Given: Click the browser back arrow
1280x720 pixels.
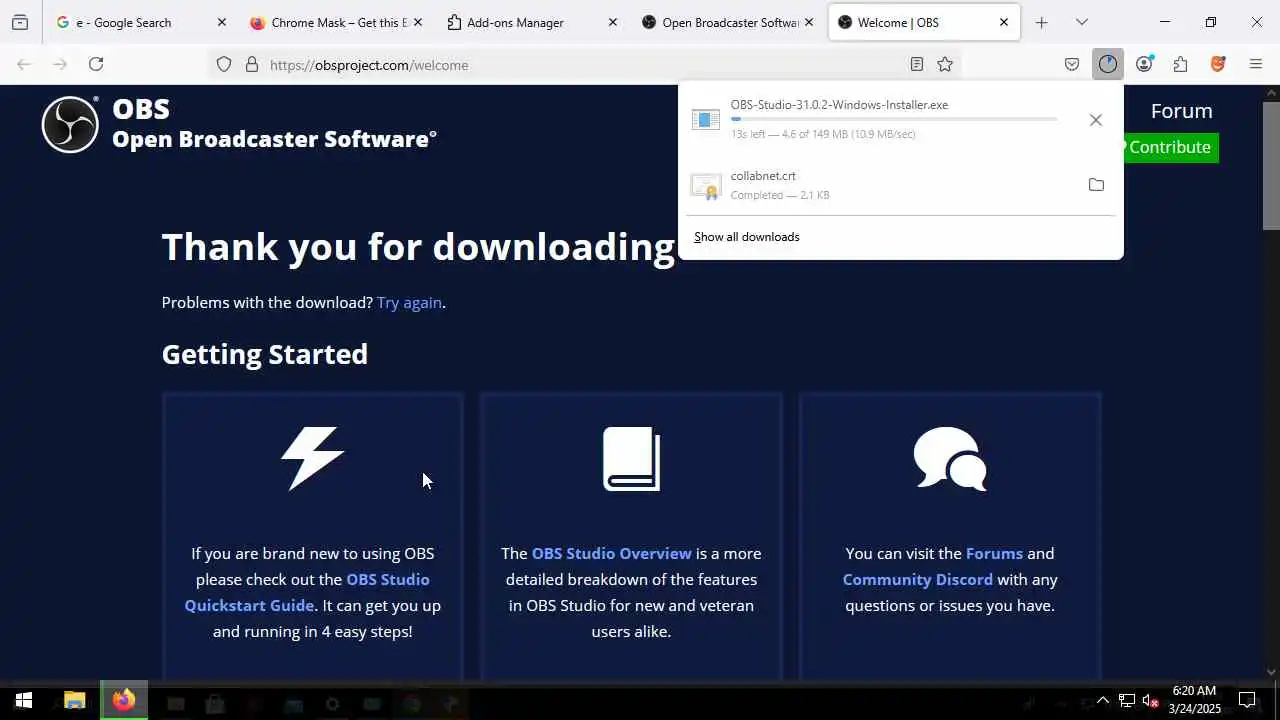Looking at the screenshot, I should point(24,64).
